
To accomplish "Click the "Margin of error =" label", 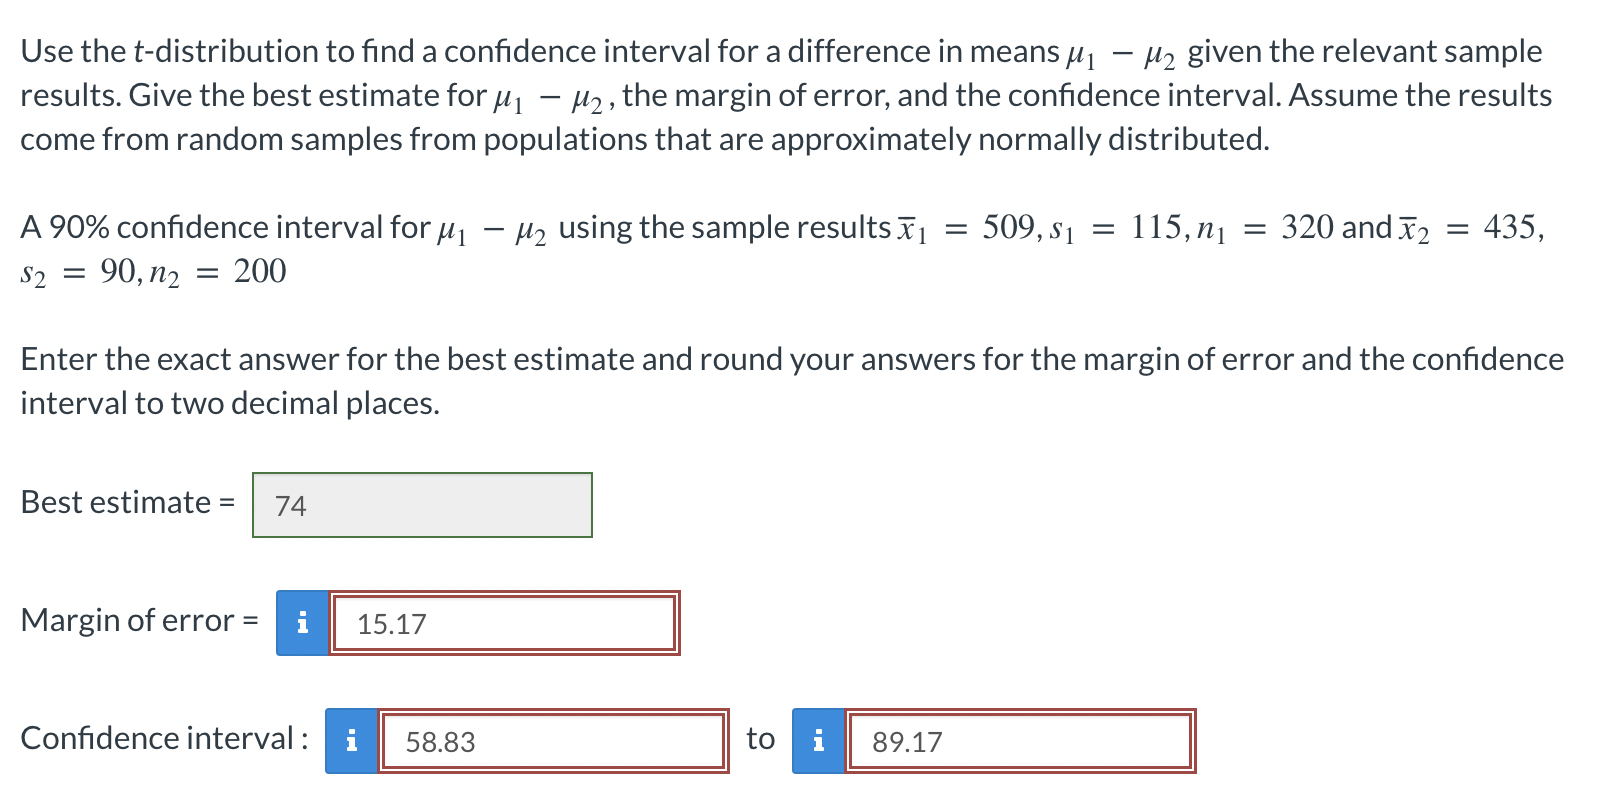I will tap(139, 620).
